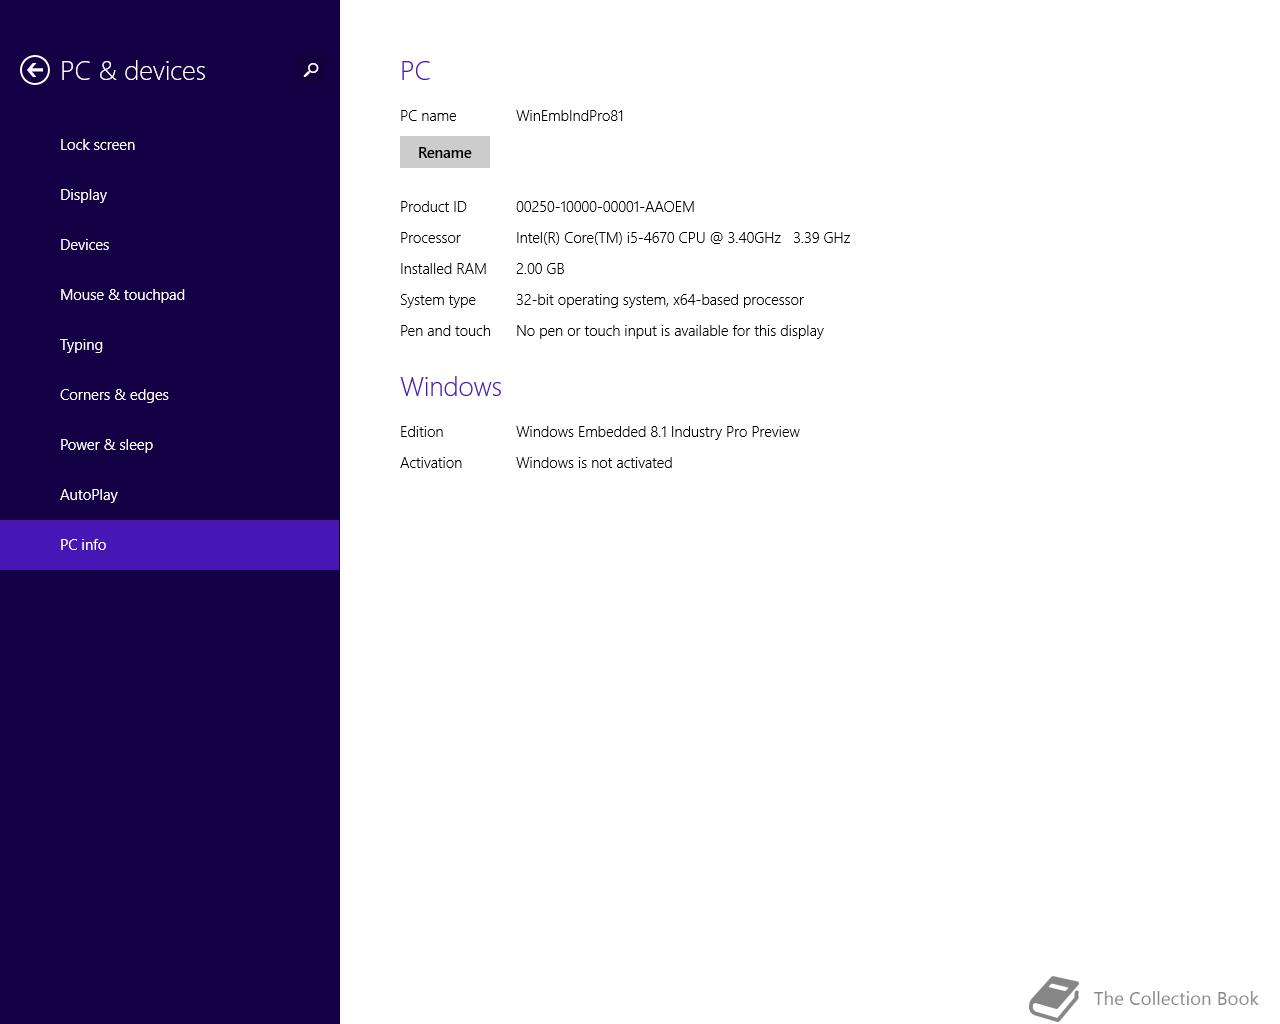Select Typing in the sidebar
1280x1024 pixels.
coord(169,345)
